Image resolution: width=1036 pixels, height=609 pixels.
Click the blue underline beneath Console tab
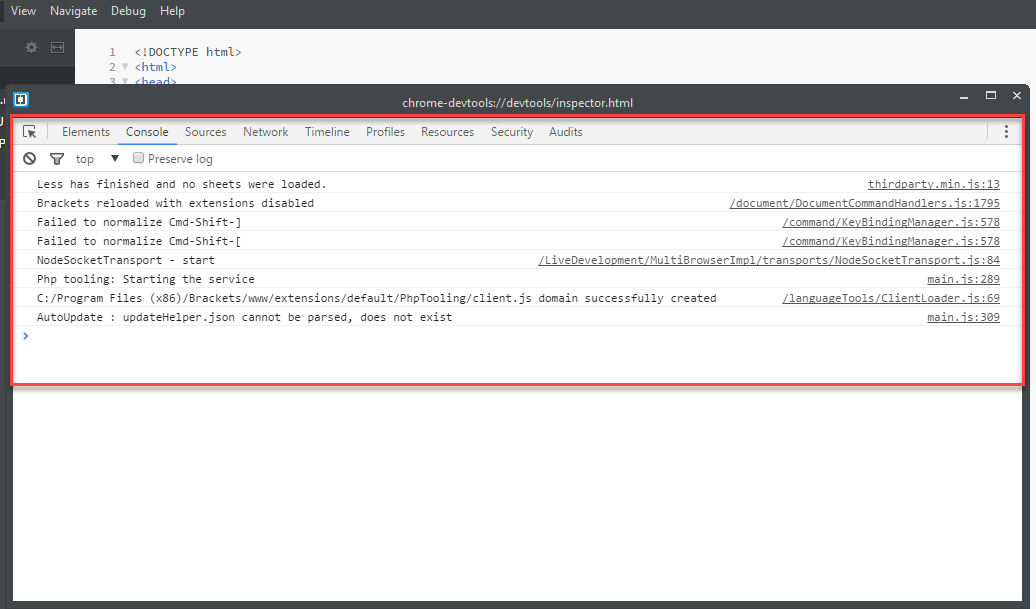click(x=147, y=142)
